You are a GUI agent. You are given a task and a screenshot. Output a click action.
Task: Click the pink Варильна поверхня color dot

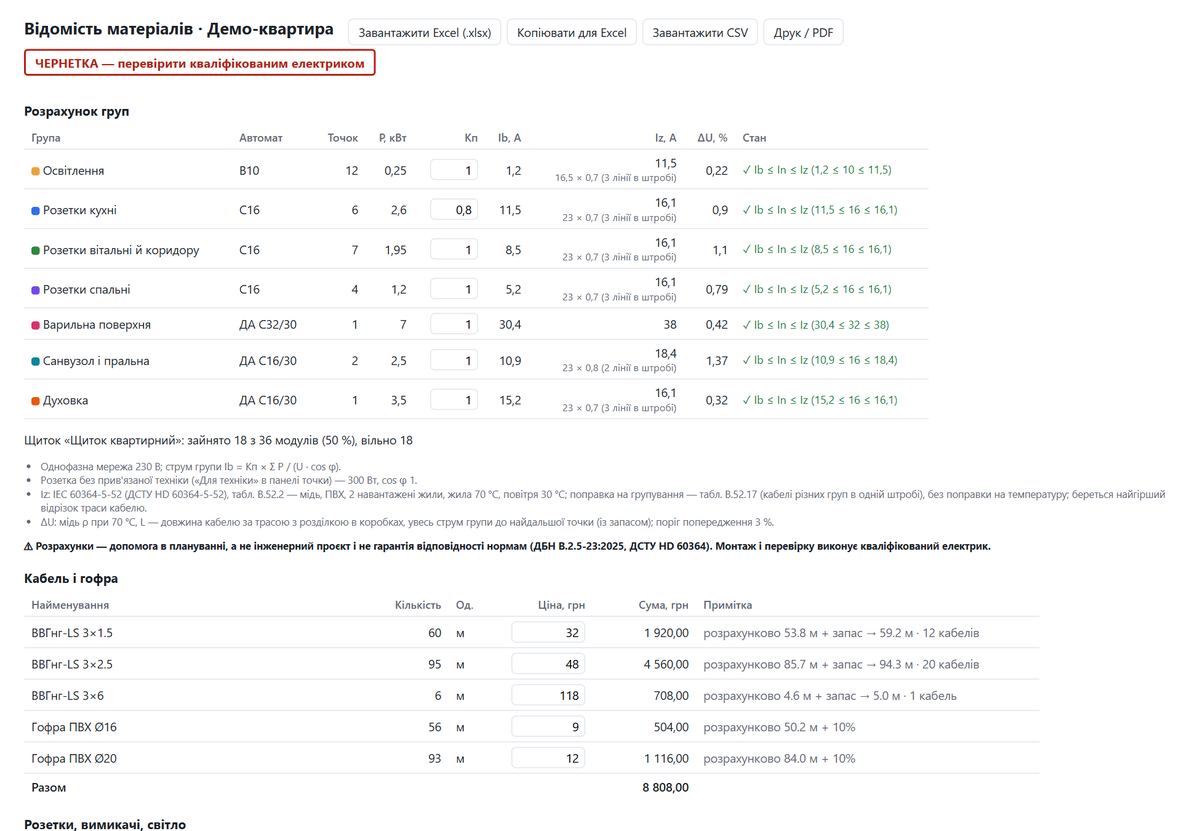[36, 325]
